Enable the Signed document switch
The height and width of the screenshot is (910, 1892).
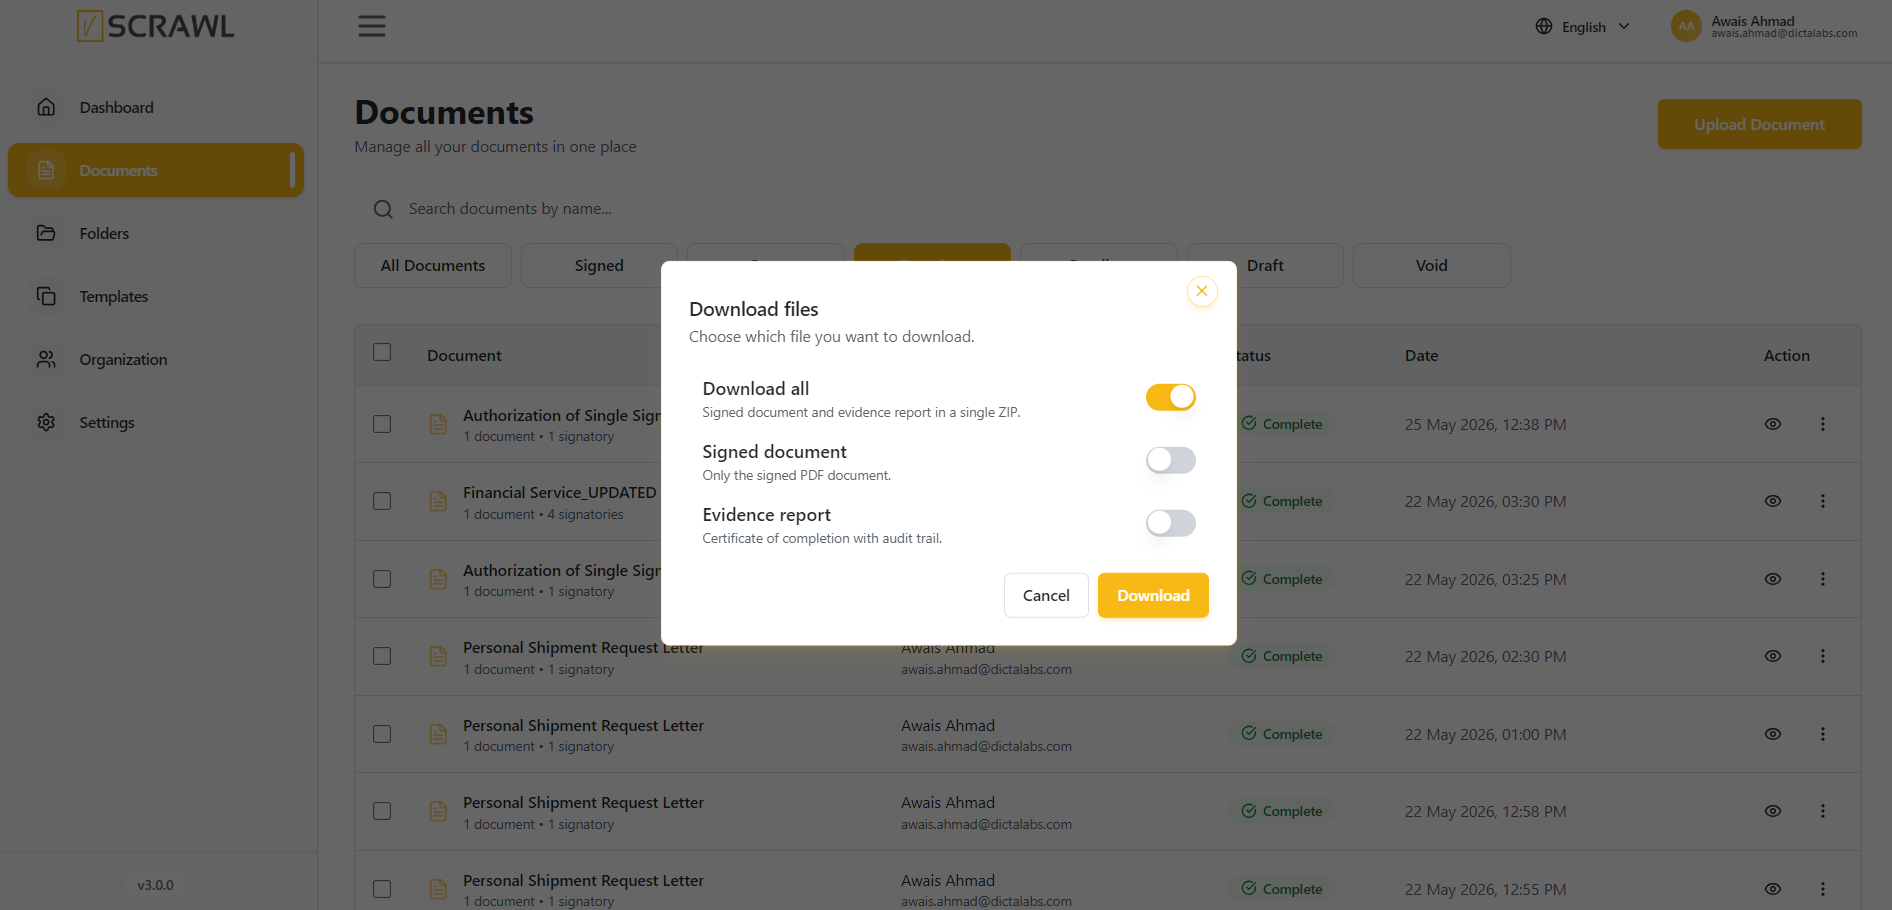click(x=1170, y=460)
